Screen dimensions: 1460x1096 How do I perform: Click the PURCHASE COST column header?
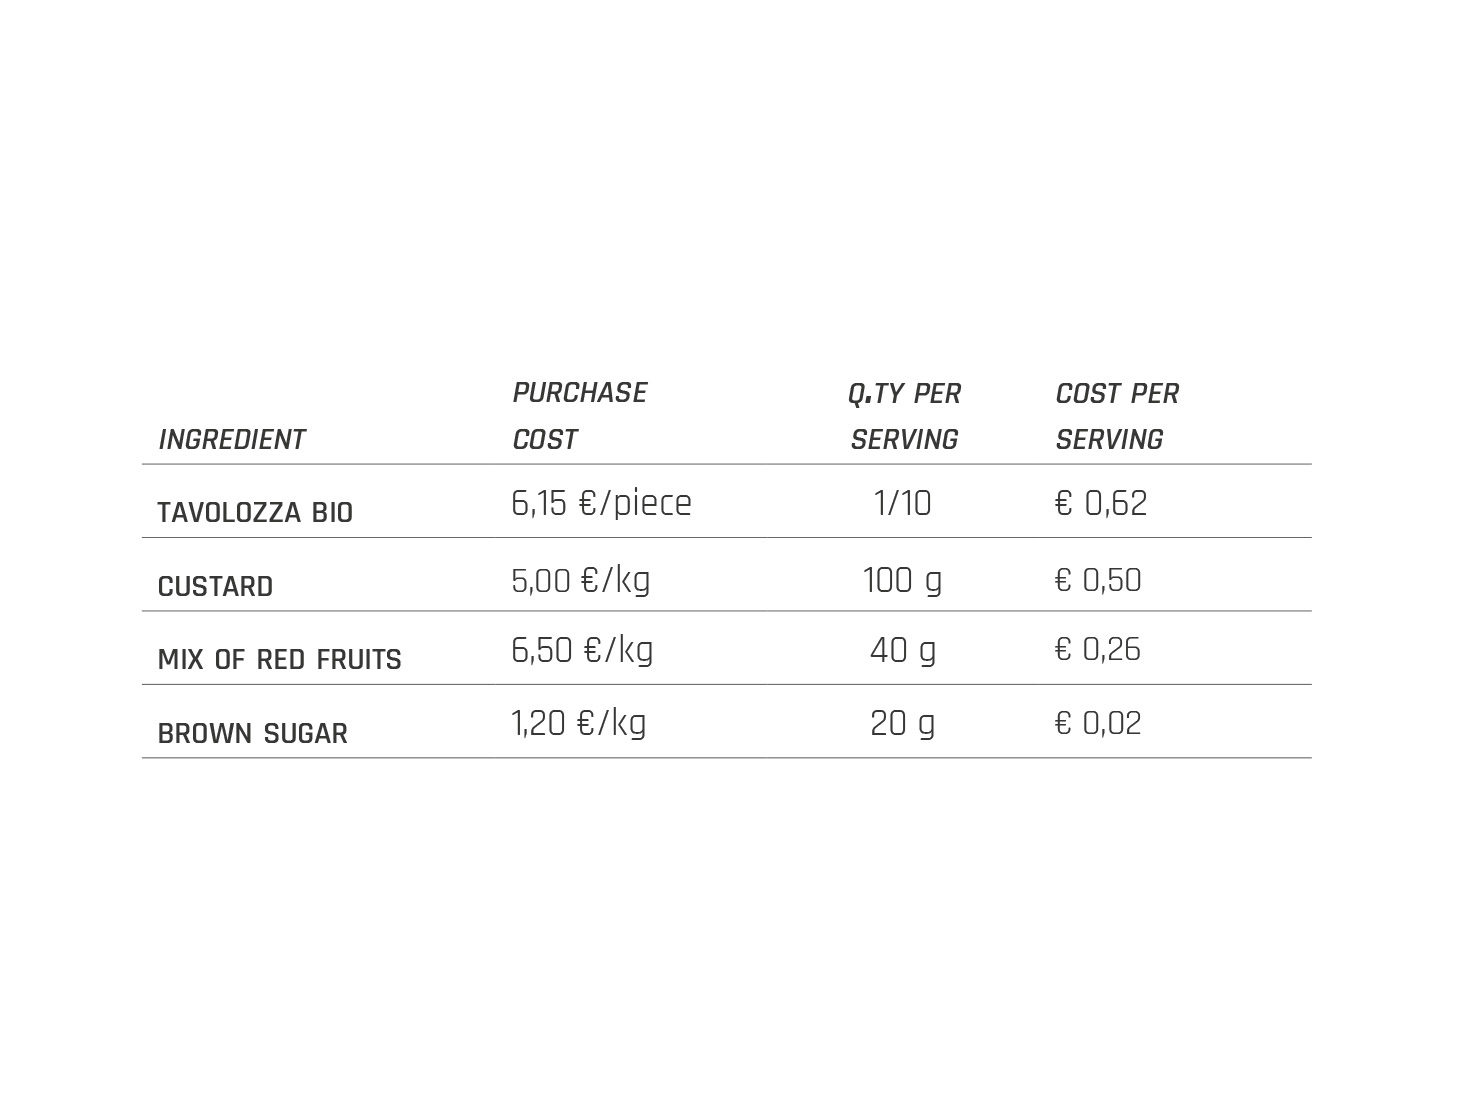point(580,416)
